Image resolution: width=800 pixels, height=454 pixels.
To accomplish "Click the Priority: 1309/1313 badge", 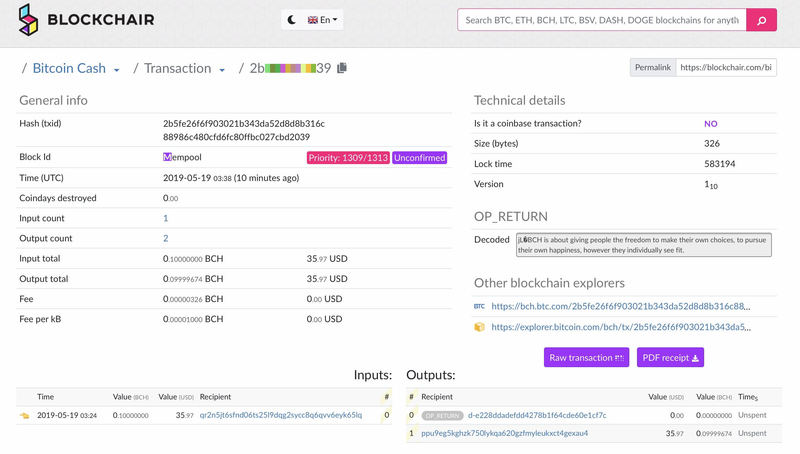I will [x=348, y=158].
